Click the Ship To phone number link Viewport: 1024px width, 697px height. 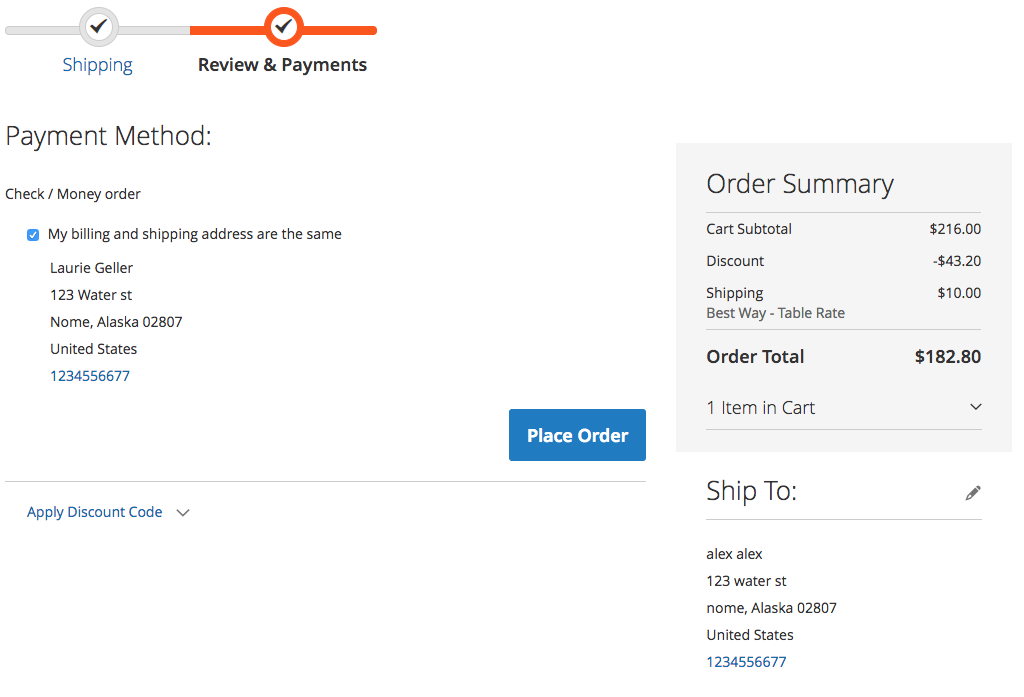pos(746,662)
